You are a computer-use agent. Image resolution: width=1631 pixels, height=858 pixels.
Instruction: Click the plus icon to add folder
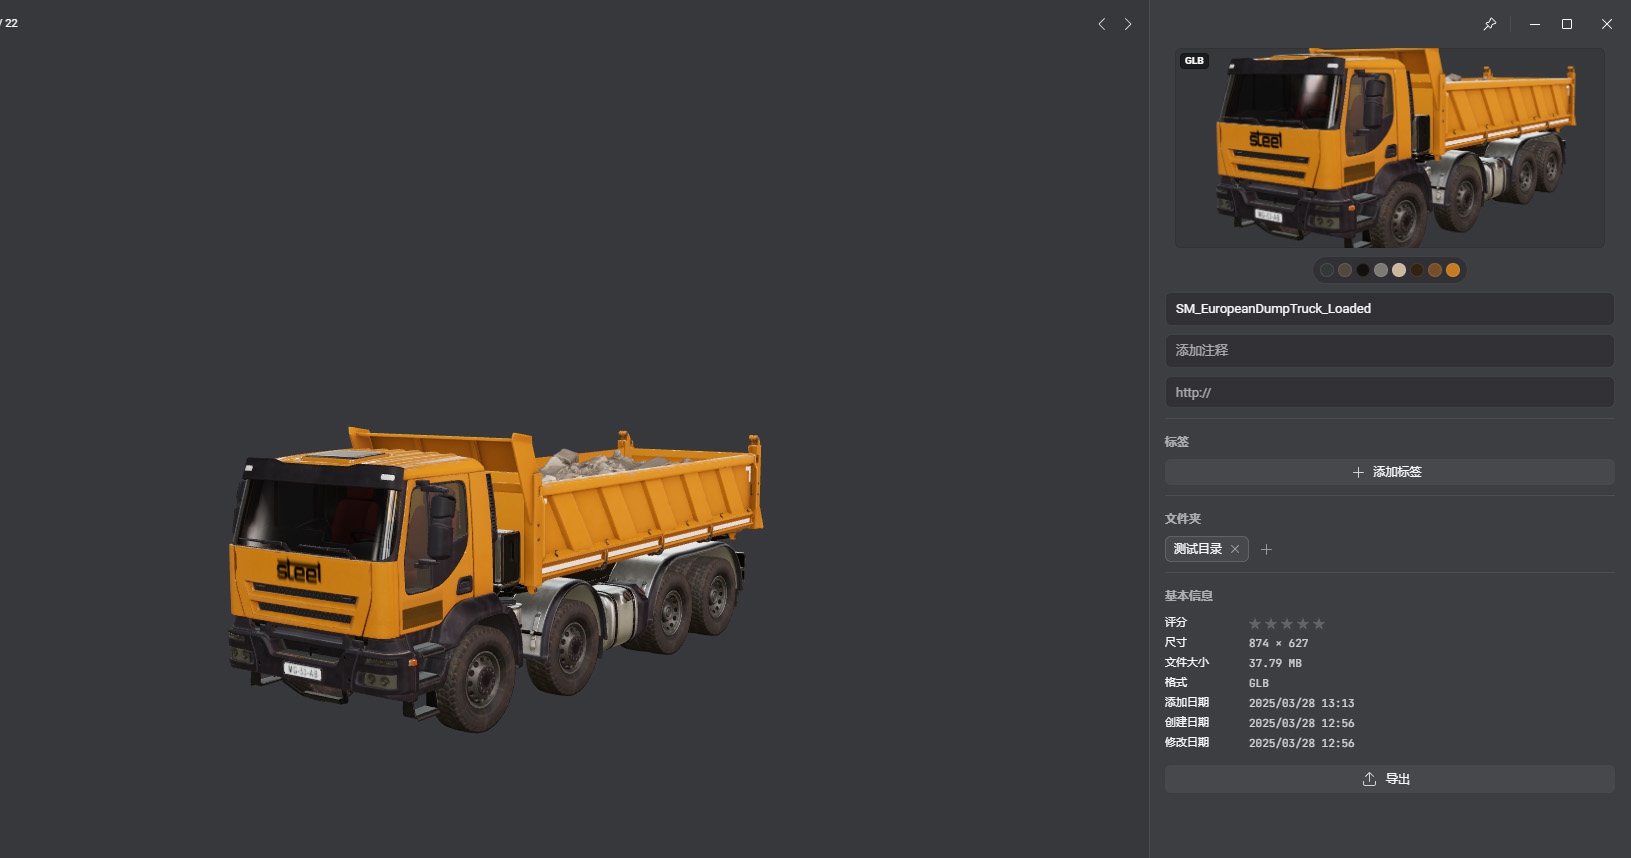point(1266,549)
